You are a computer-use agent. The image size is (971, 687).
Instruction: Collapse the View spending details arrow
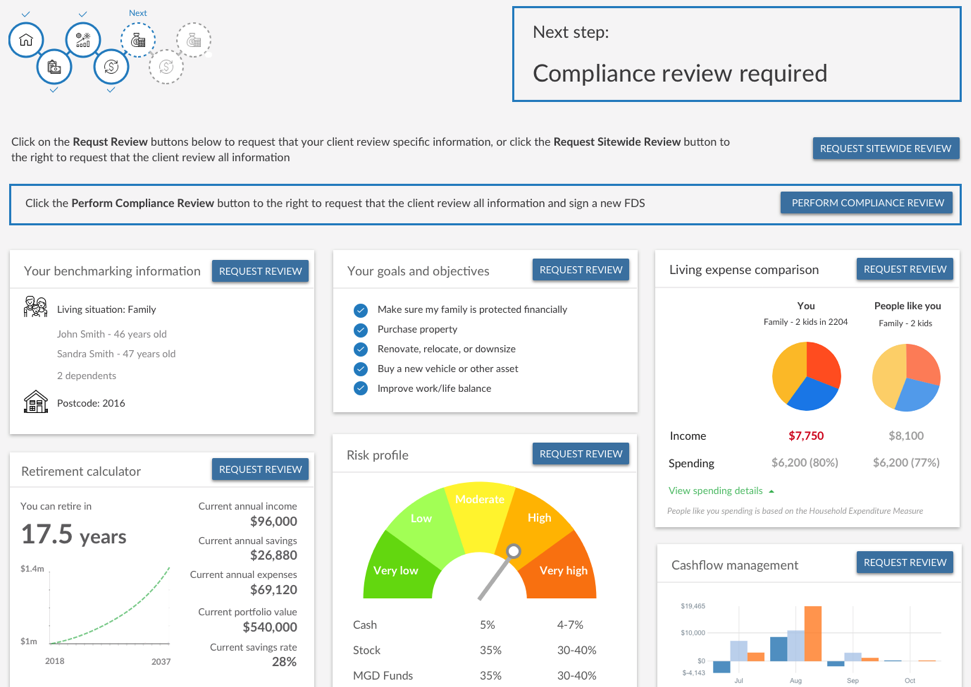[x=772, y=491]
